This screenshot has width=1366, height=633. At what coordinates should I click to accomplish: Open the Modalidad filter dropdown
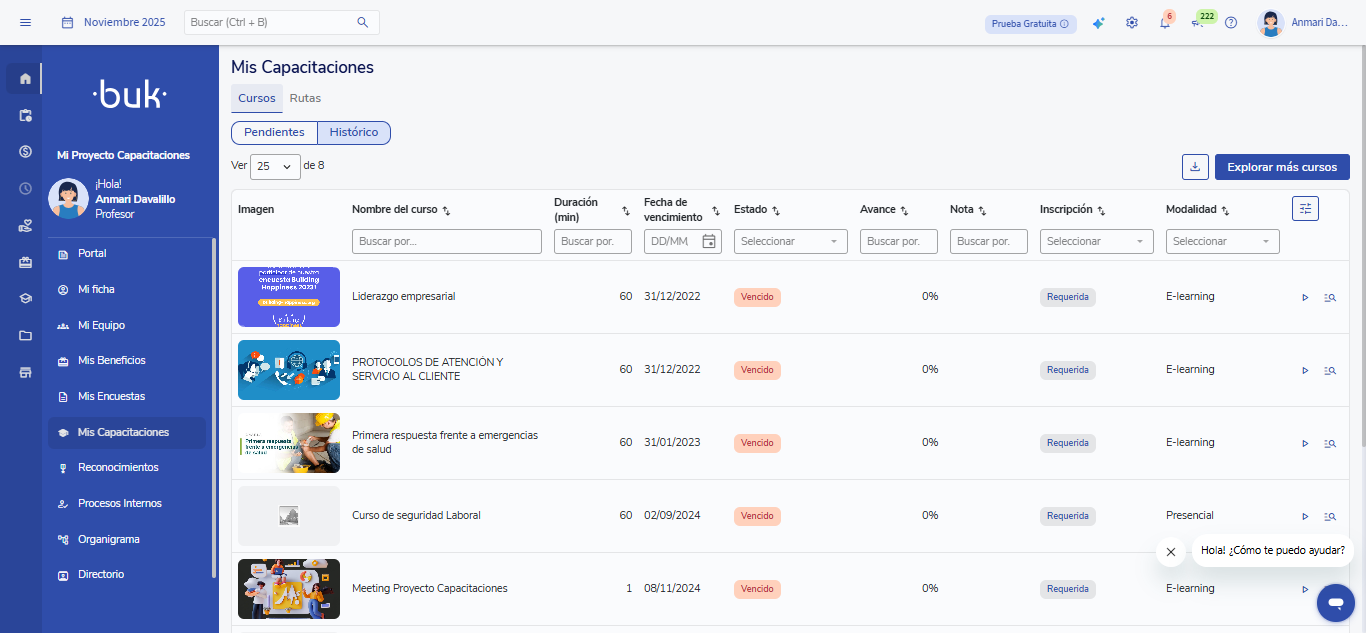pos(1222,241)
